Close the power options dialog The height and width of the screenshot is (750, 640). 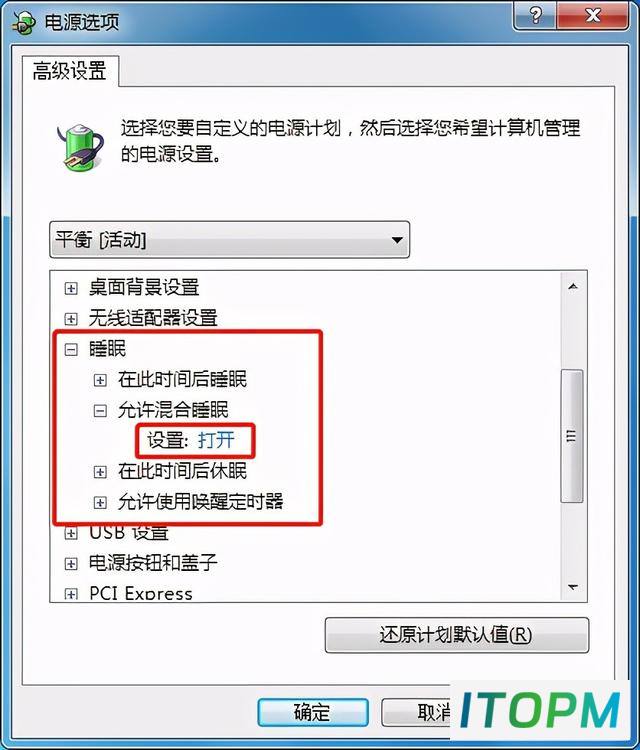(x=593, y=16)
